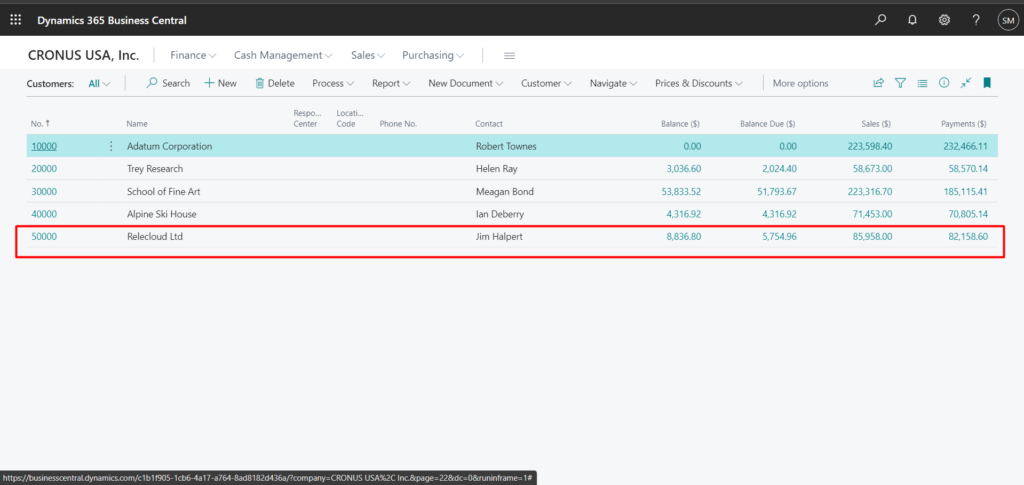The image size is (1024, 485).
Task: Expand the Cash Management menu
Action: (x=283, y=55)
